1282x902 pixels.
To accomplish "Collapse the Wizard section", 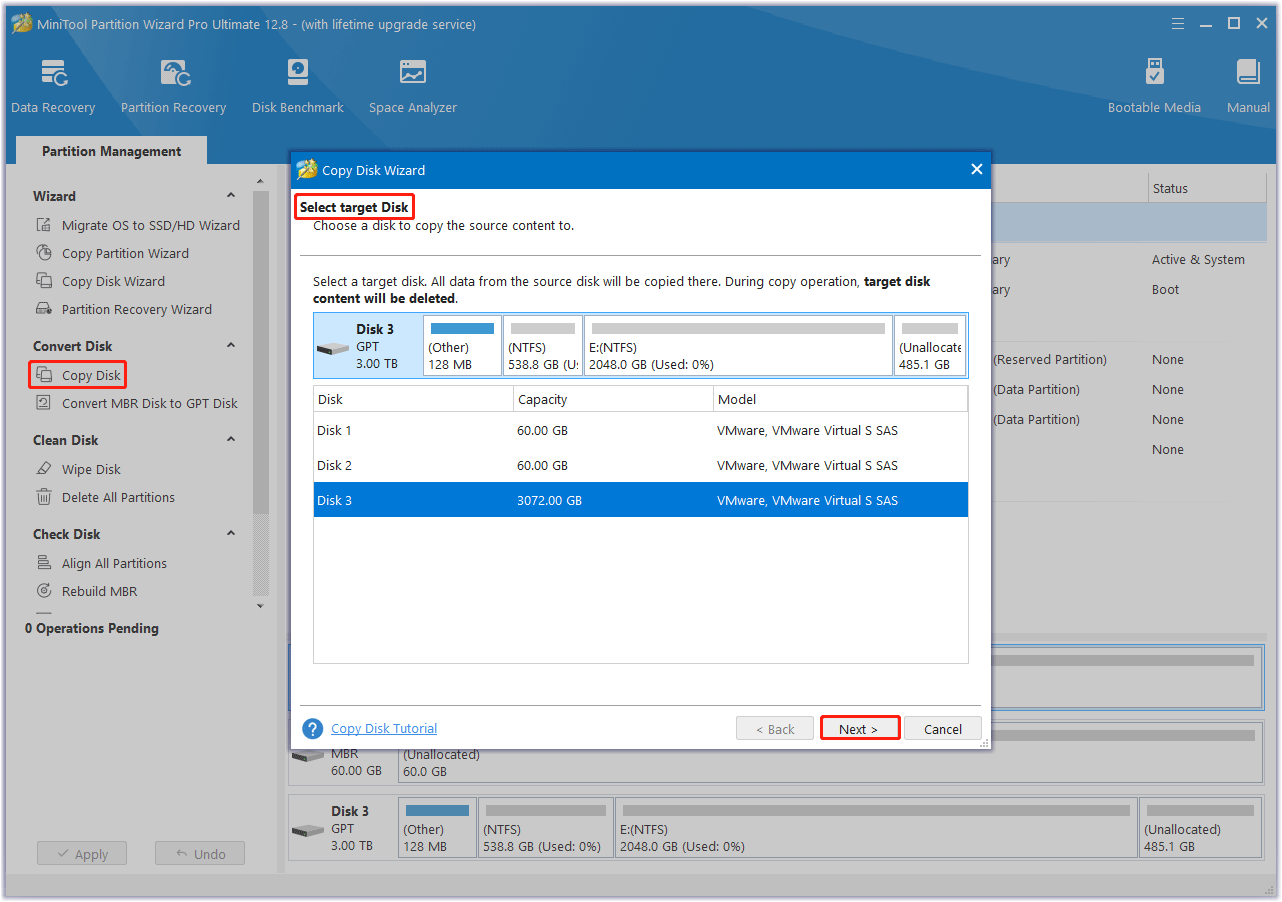I will pos(230,195).
